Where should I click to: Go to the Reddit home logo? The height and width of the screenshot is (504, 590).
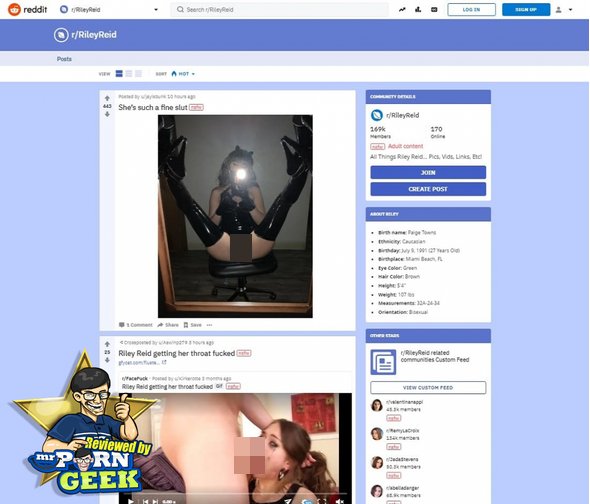(x=27, y=9)
